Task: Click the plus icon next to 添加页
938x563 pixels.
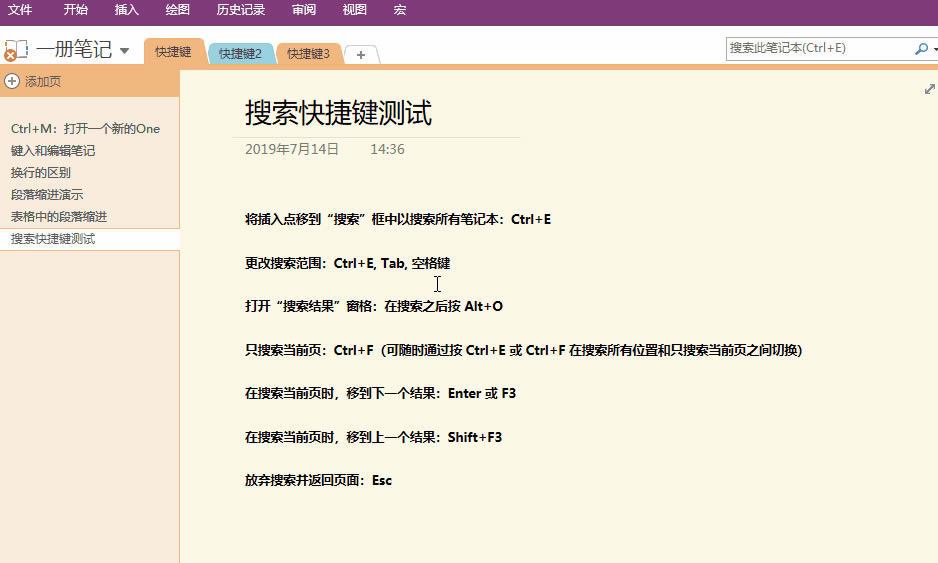Action: click(x=12, y=81)
